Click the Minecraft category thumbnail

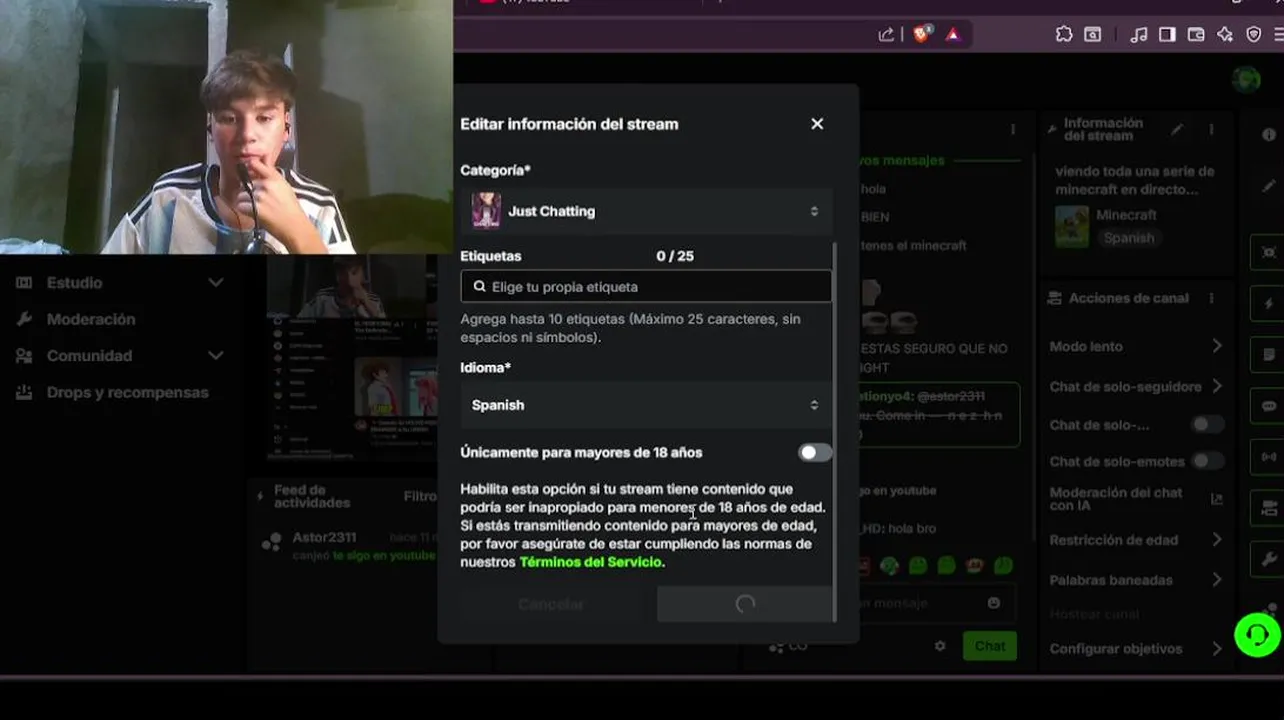[1072, 226]
